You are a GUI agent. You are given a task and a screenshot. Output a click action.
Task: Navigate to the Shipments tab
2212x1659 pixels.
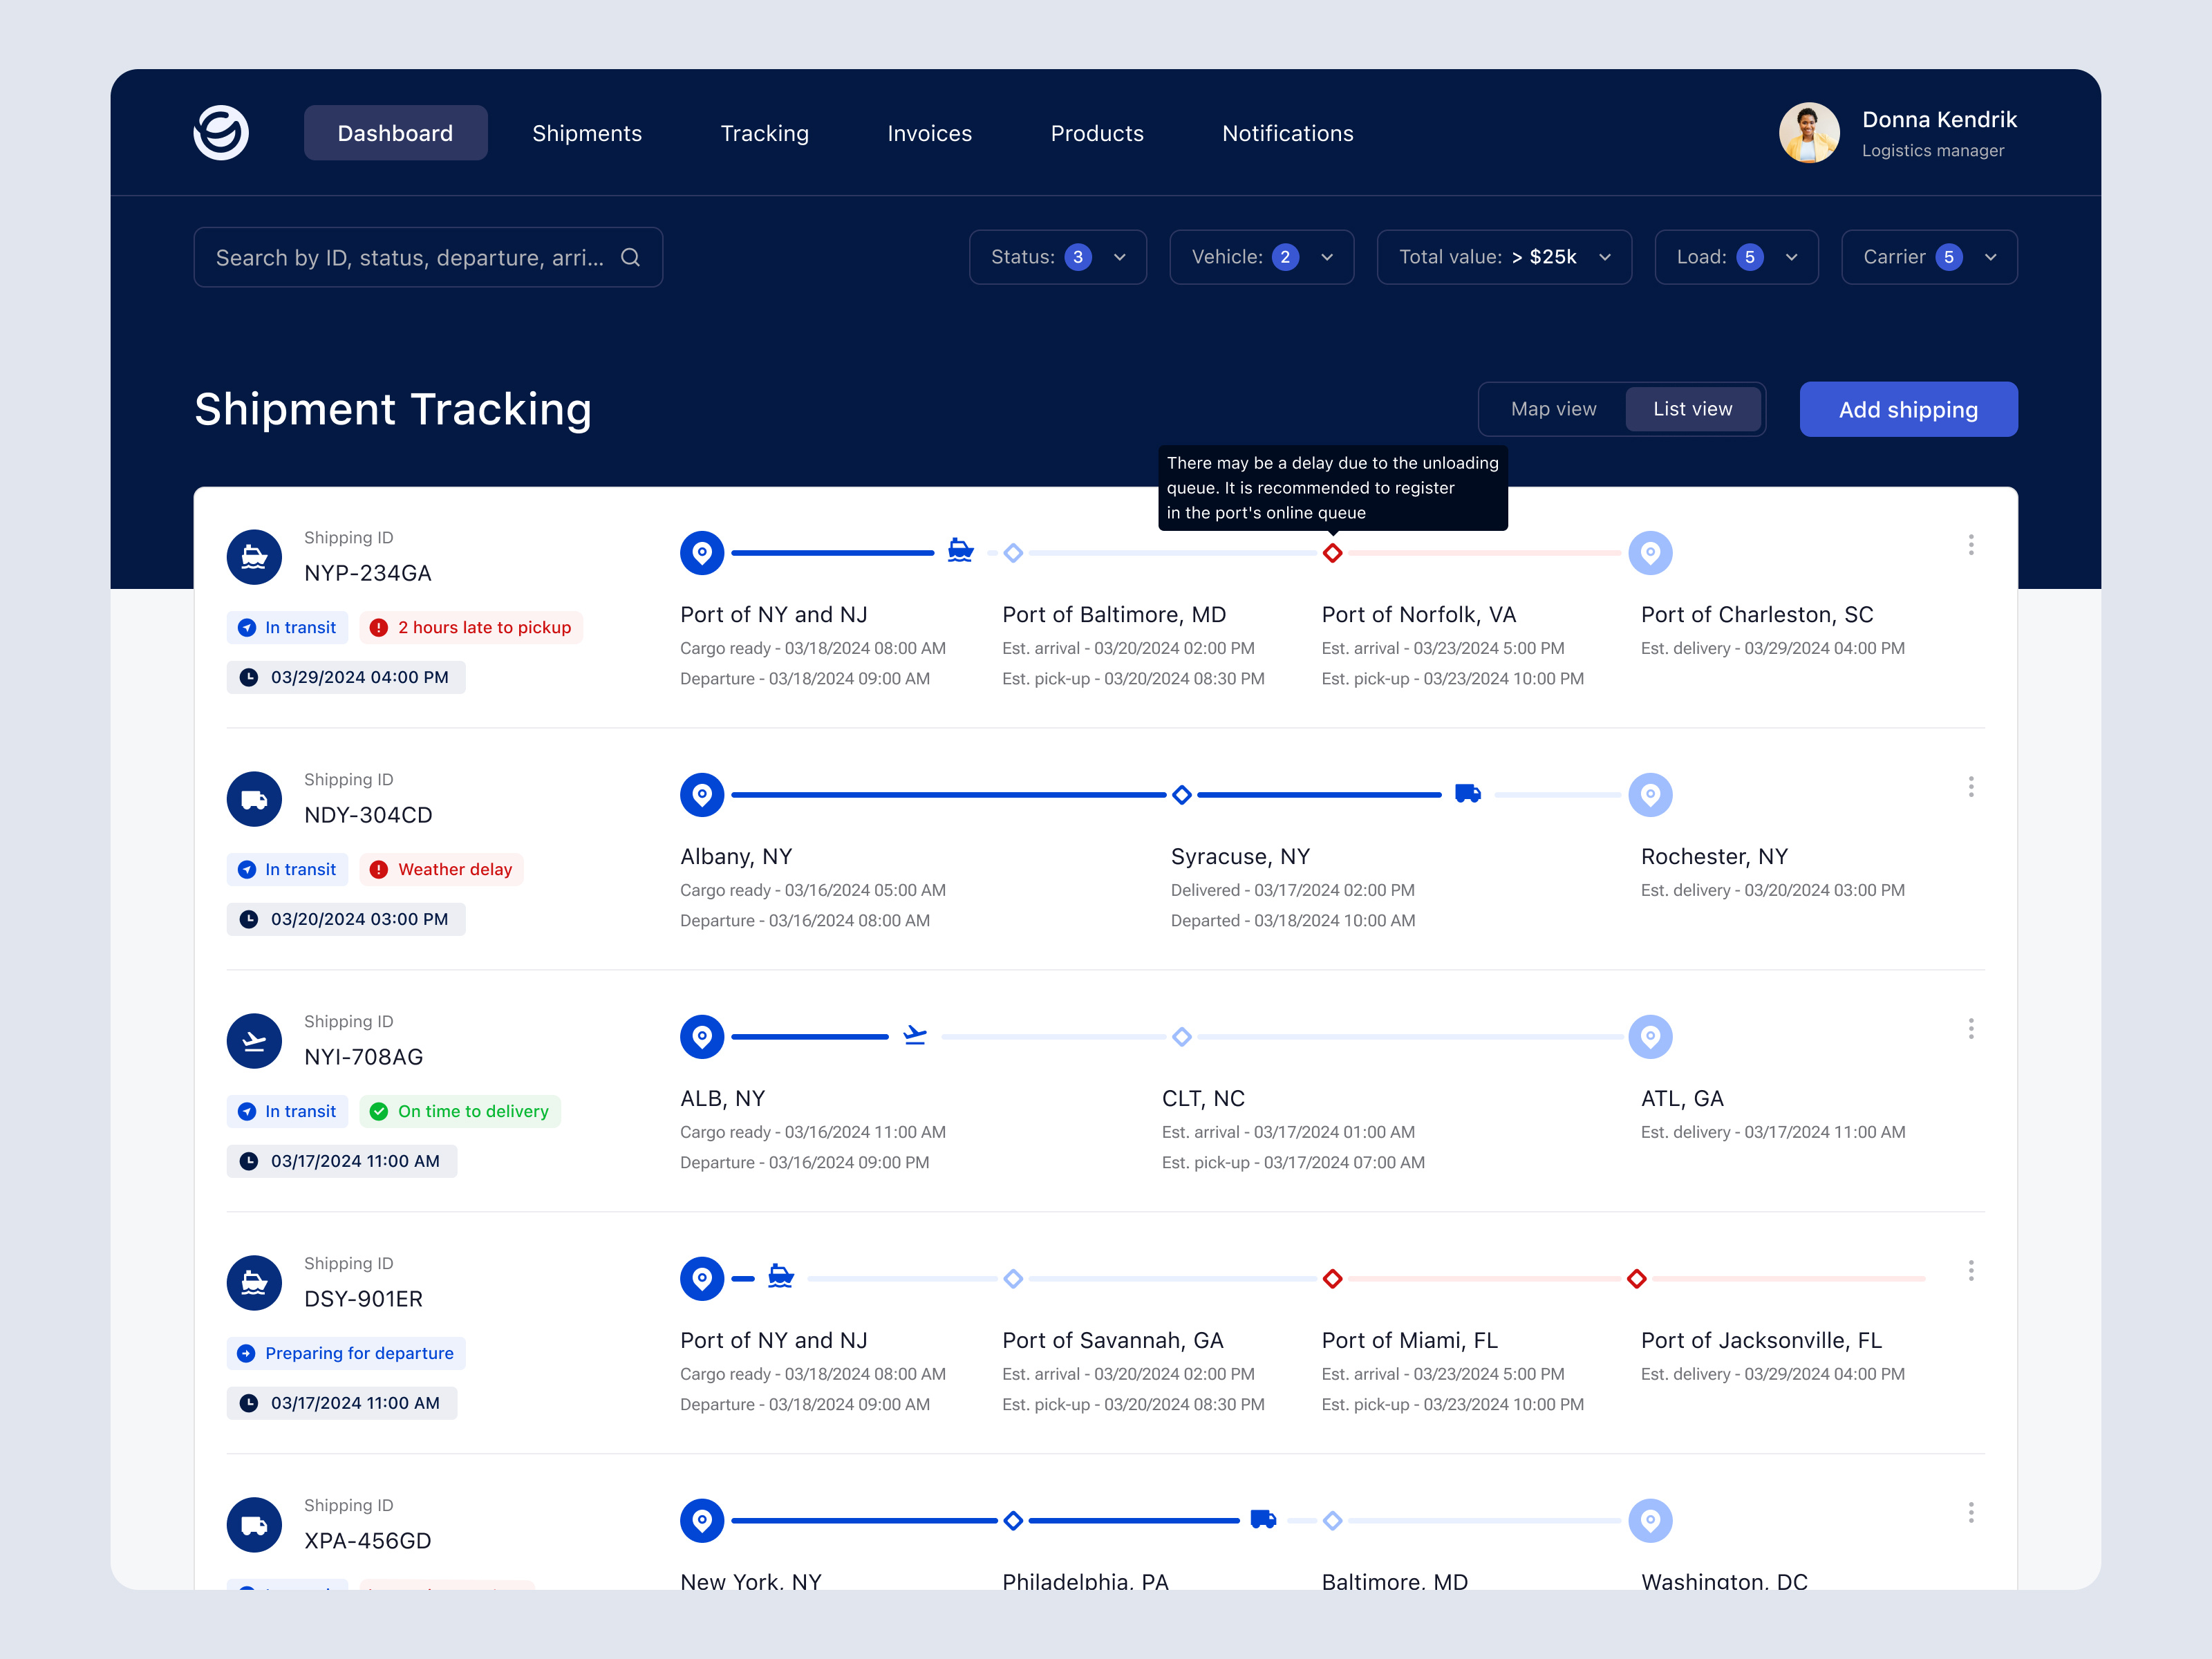[587, 133]
